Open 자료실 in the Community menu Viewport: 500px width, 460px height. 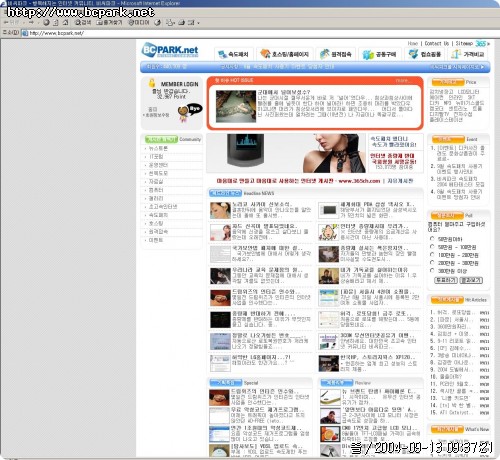pyautogui.click(x=156, y=182)
